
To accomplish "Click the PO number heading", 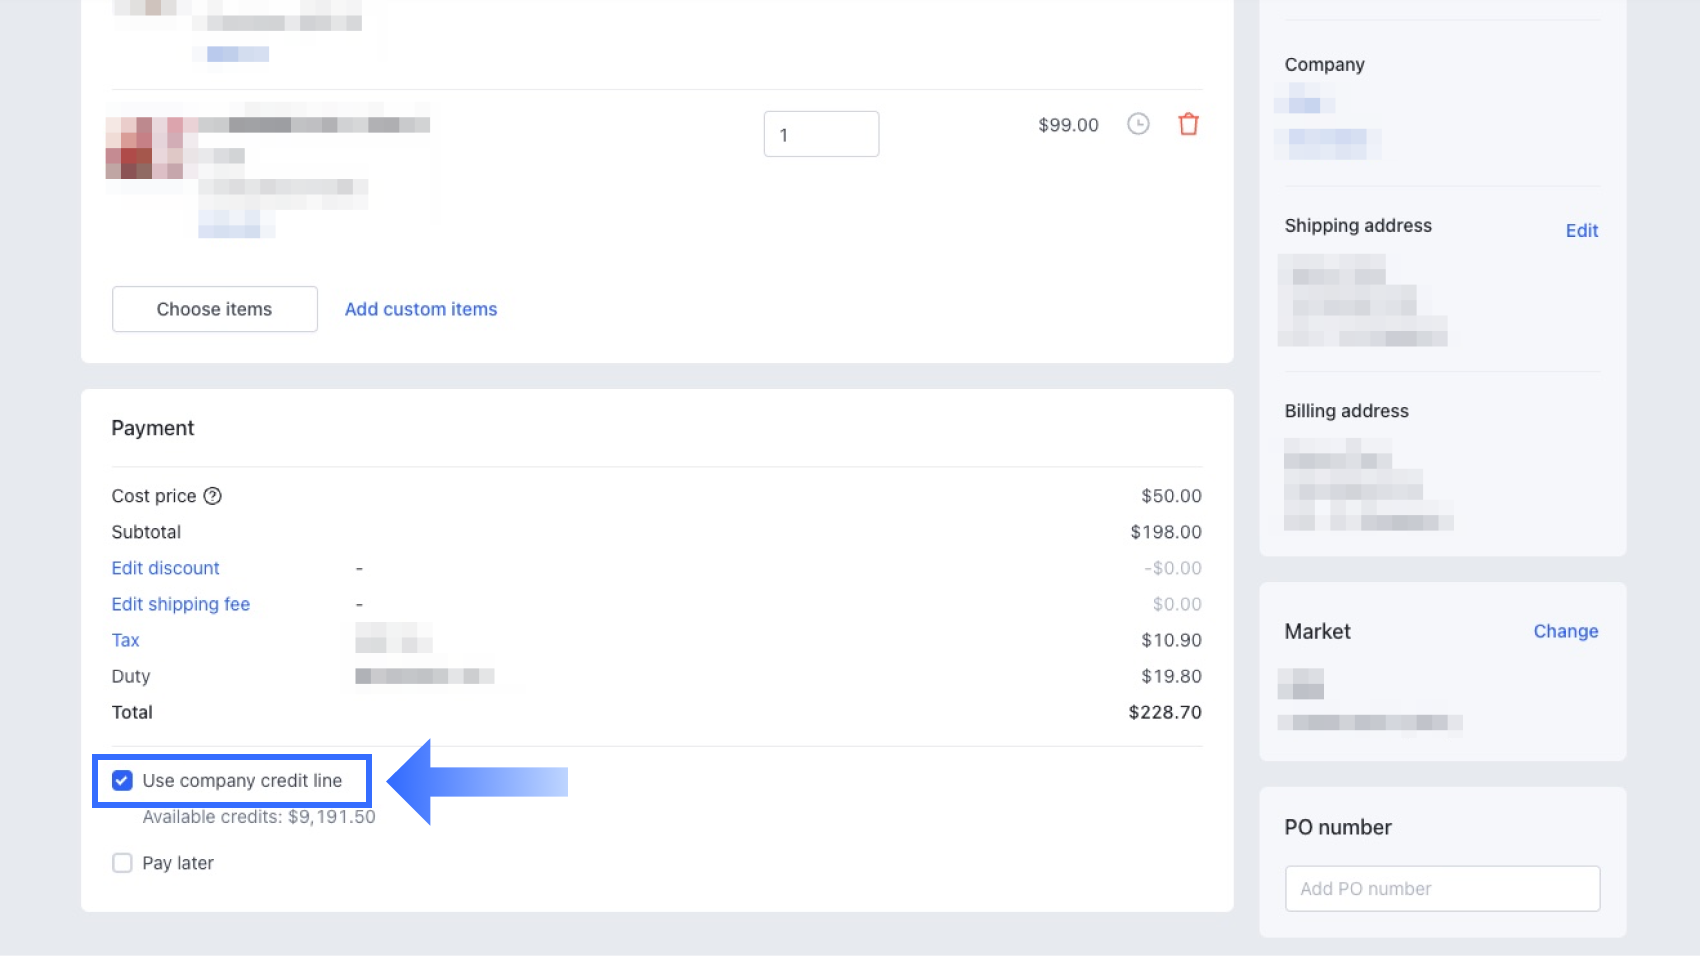I will click(x=1338, y=827).
